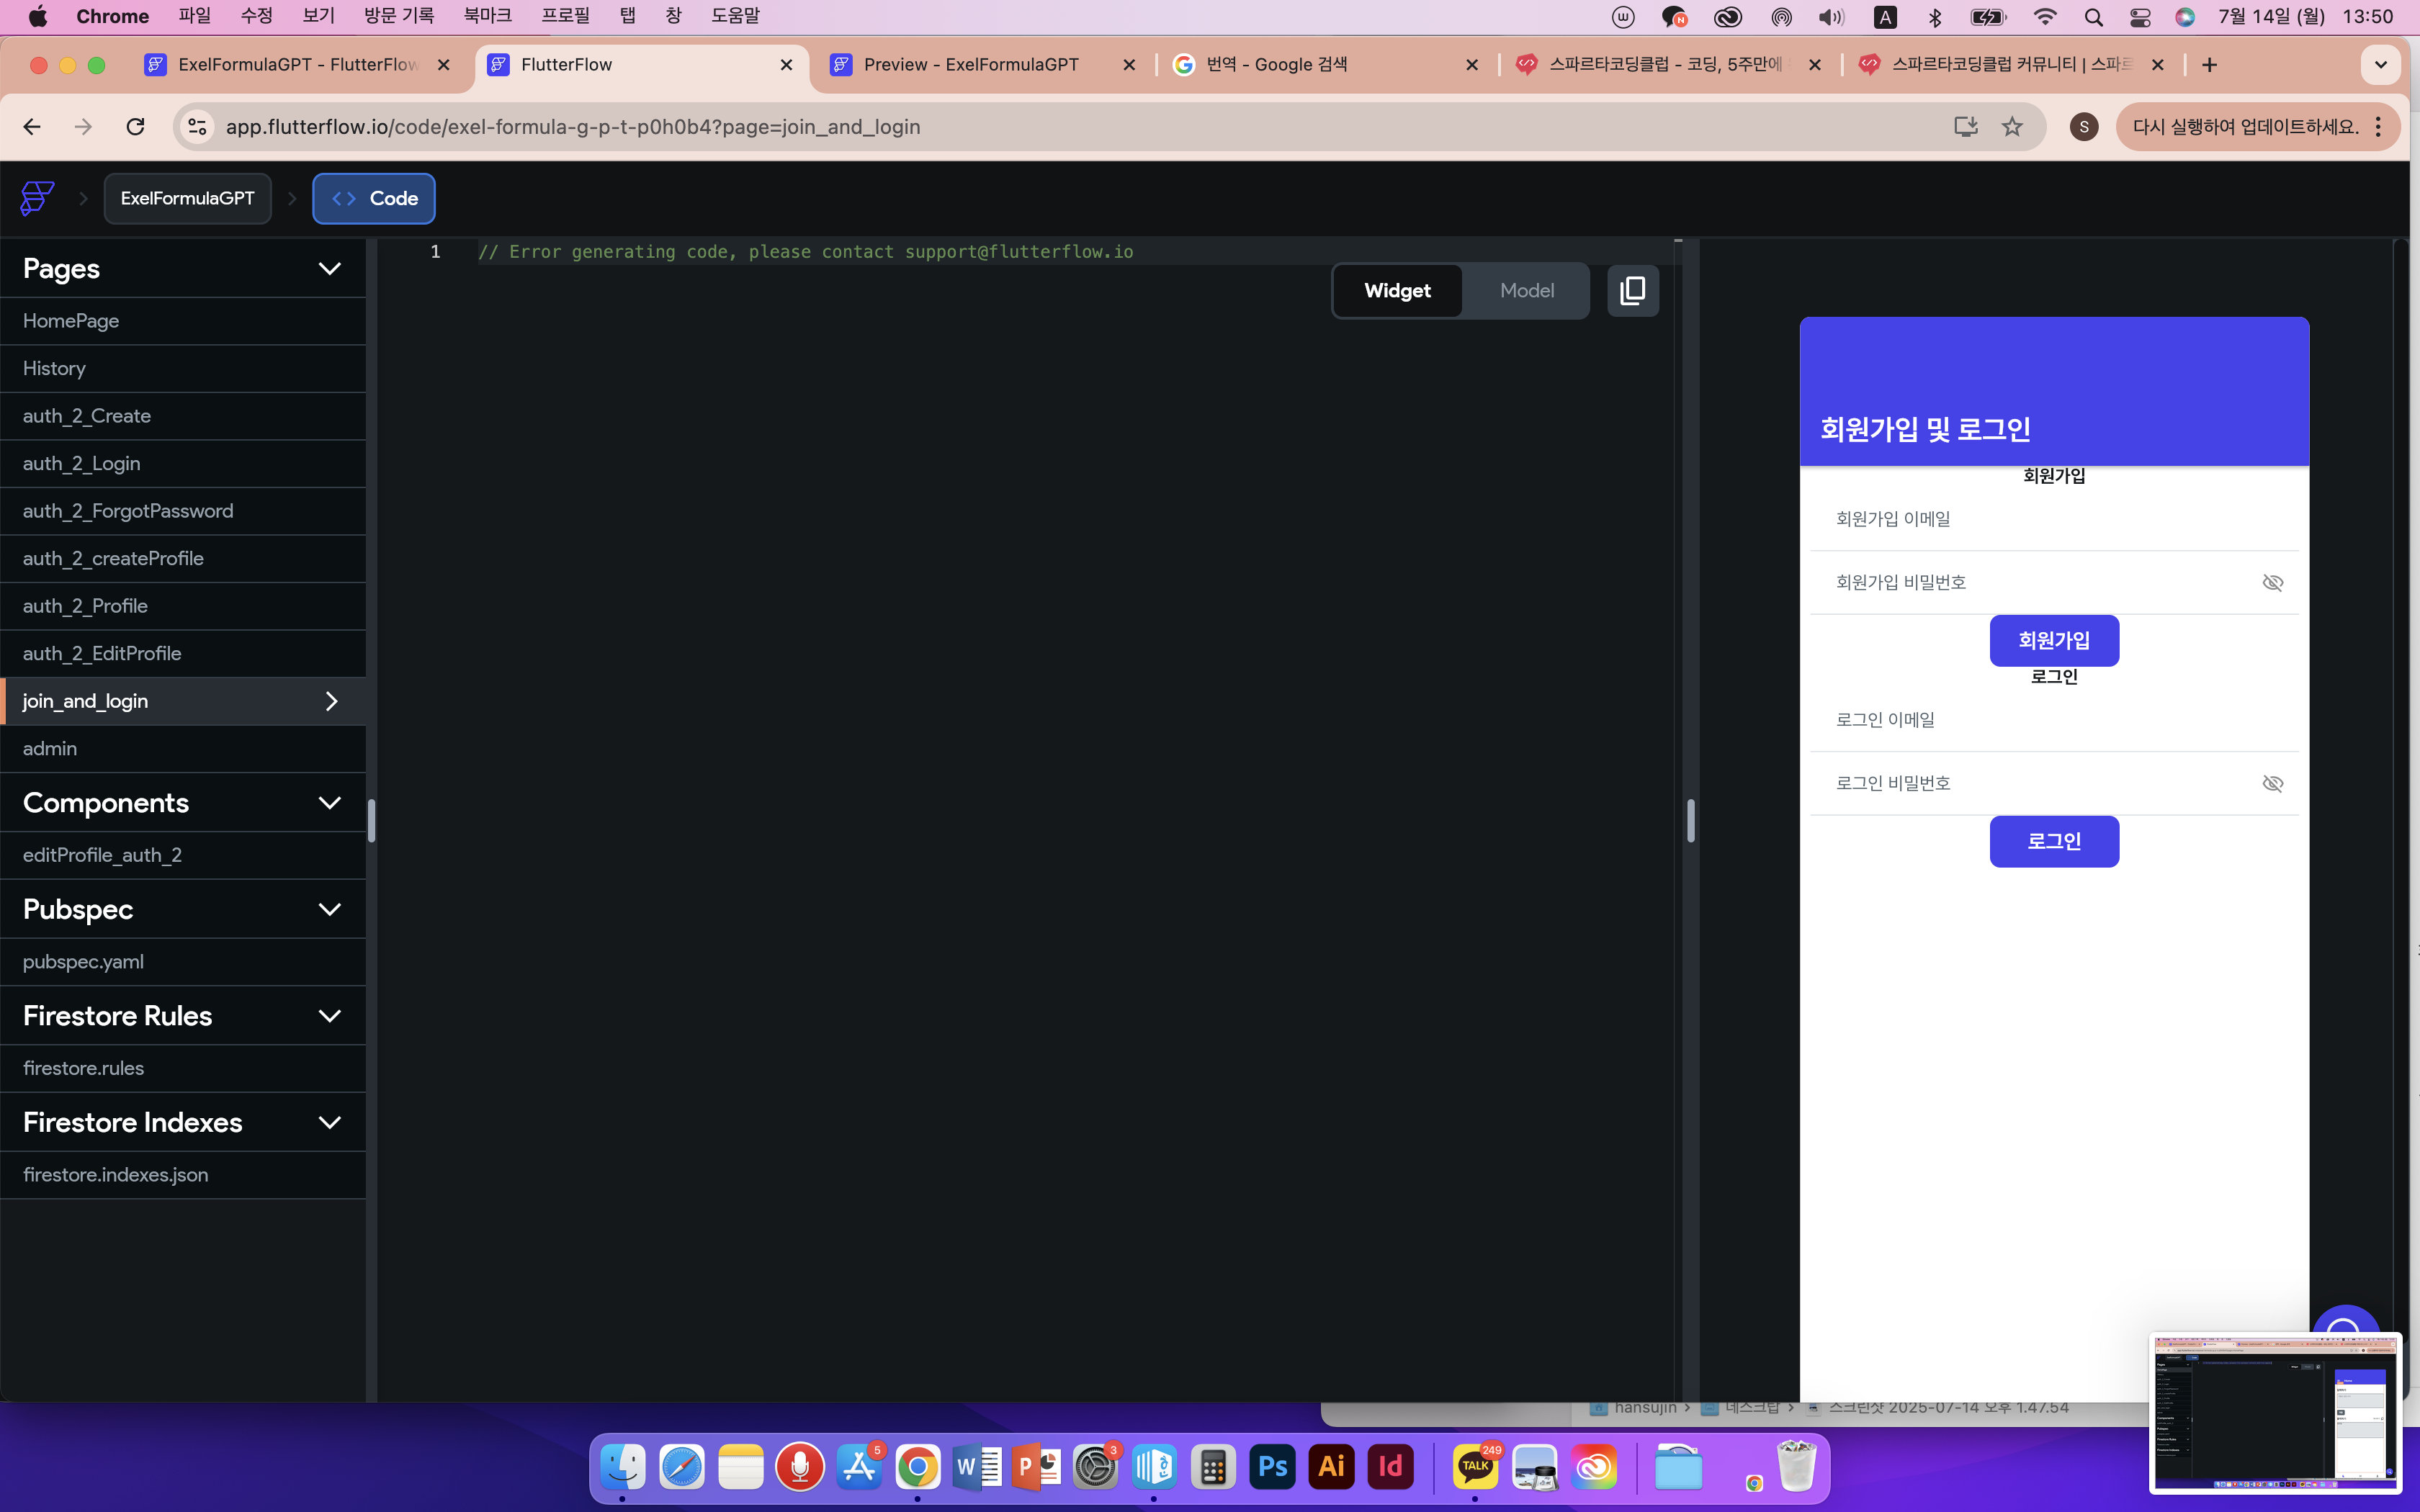
Task: Open Illustrator from the dock
Action: click(1331, 1467)
